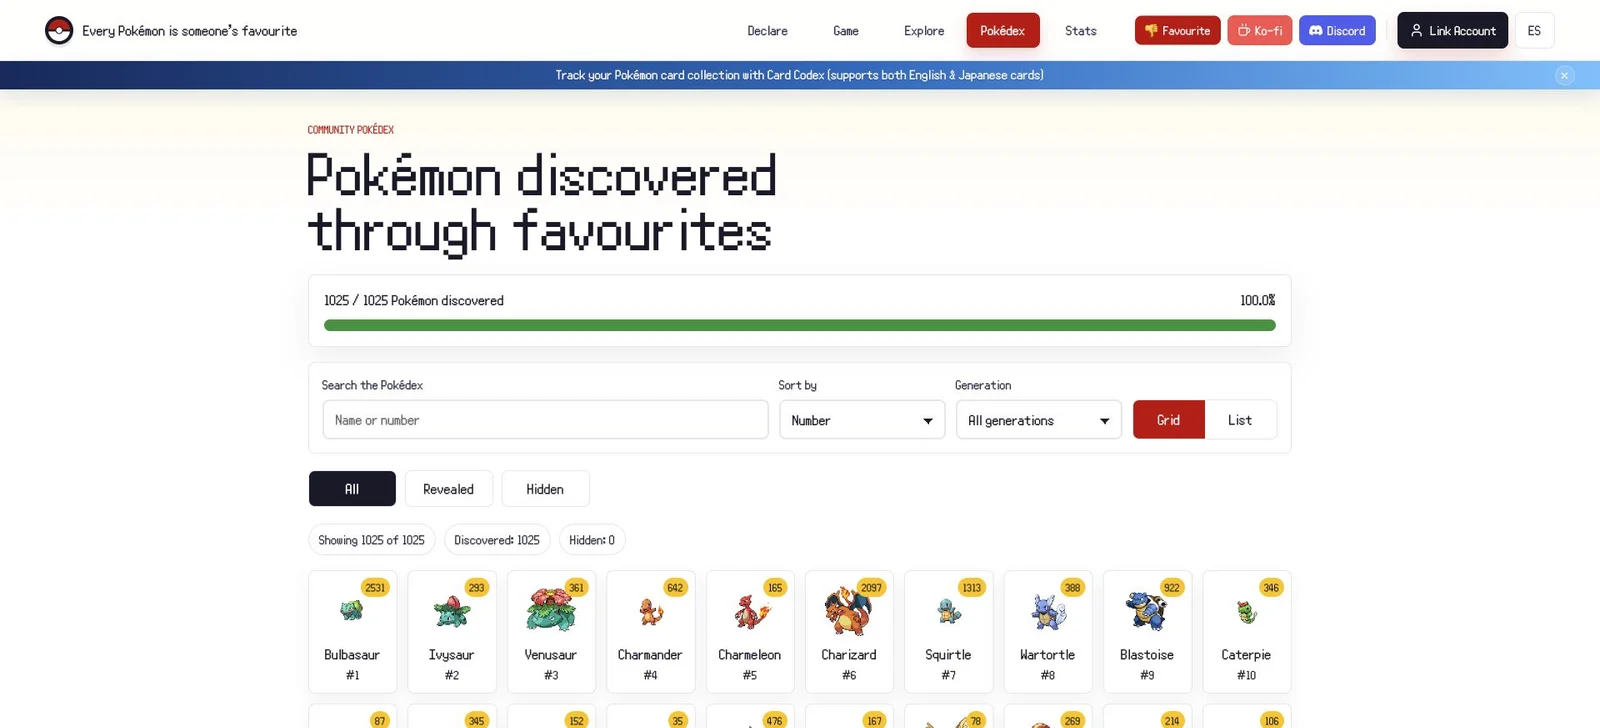The width and height of the screenshot is (1600, 728).
Task: Select the Ivysaur sprite
Action: [x=451, y=610]
